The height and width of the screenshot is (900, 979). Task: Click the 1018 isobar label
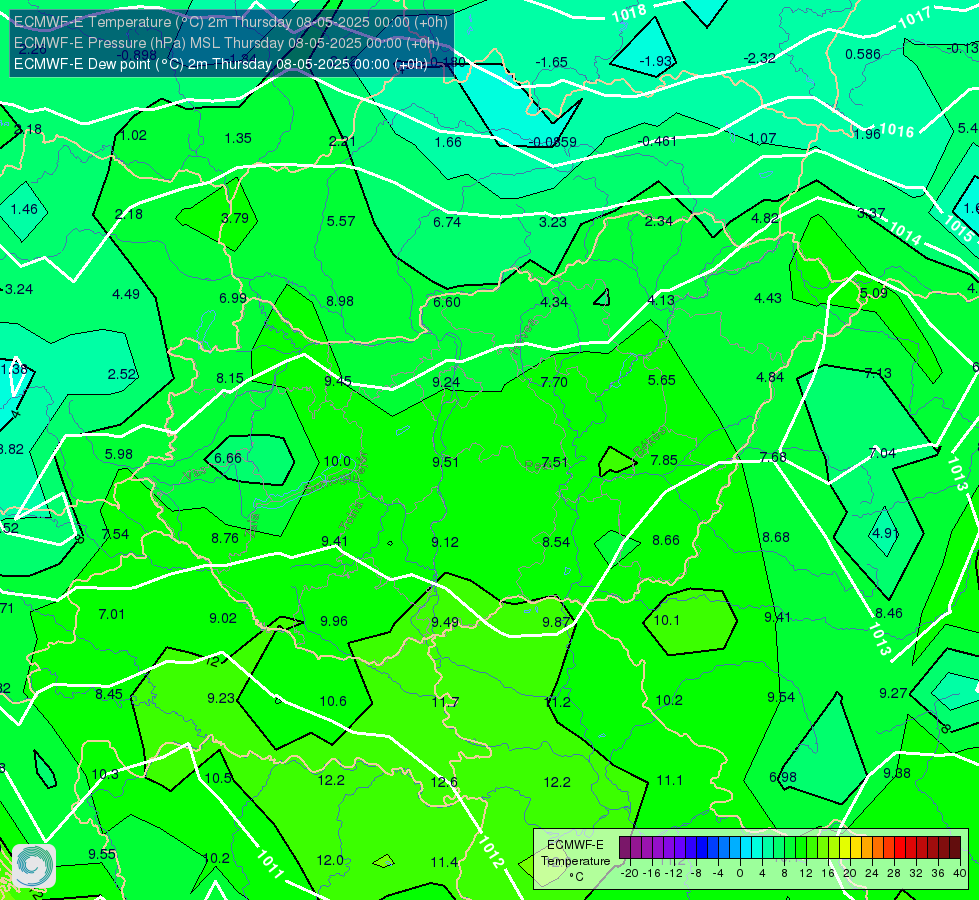tap(629, 12)
